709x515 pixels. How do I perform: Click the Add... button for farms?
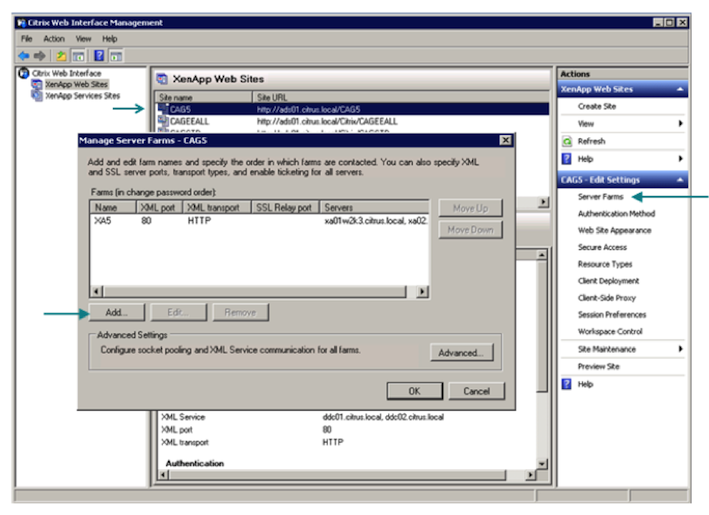(116, 312)
